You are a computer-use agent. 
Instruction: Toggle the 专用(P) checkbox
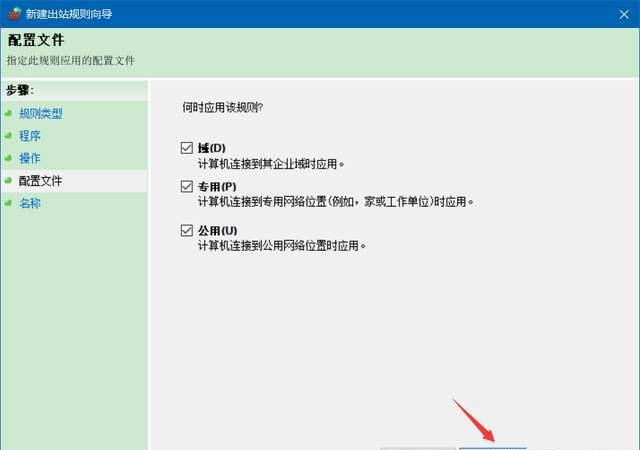187,187
